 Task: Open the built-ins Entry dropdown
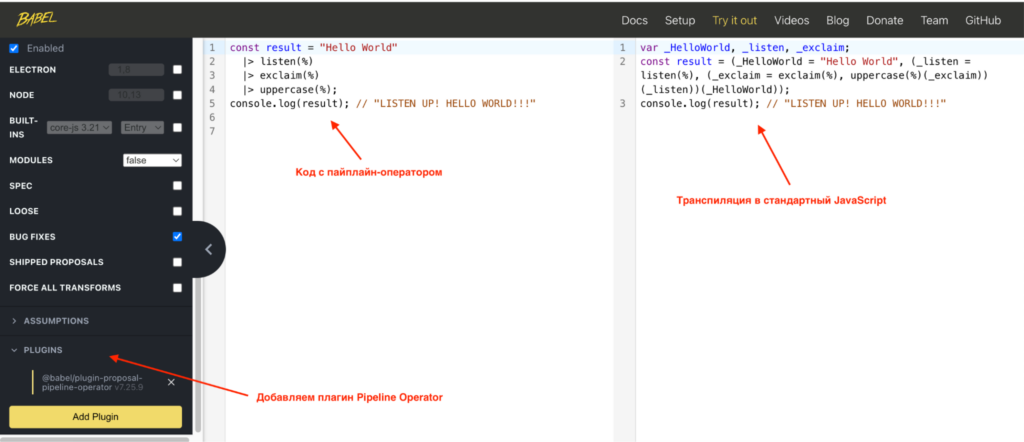pyautogui.click(x=140, y=127)
